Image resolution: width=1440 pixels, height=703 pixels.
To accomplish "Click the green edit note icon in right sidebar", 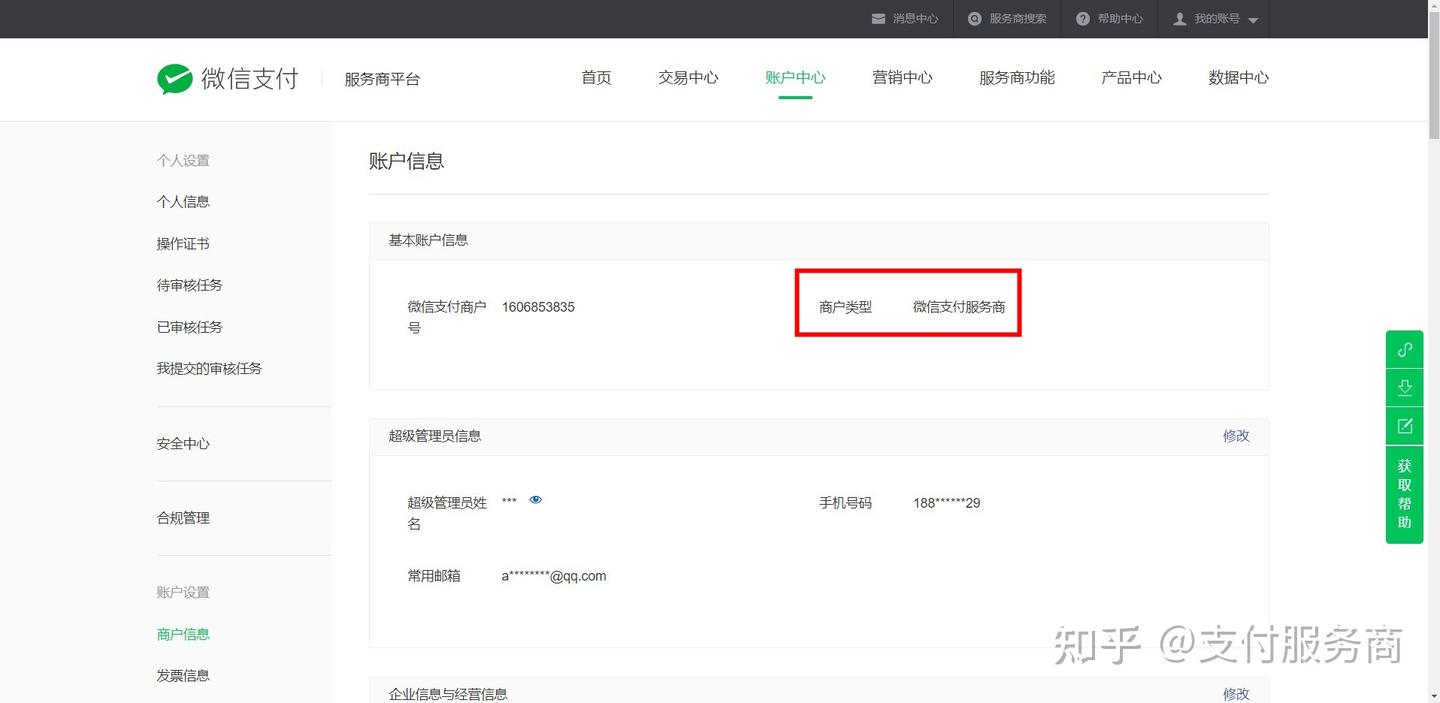I will [x=1404, y=426].
